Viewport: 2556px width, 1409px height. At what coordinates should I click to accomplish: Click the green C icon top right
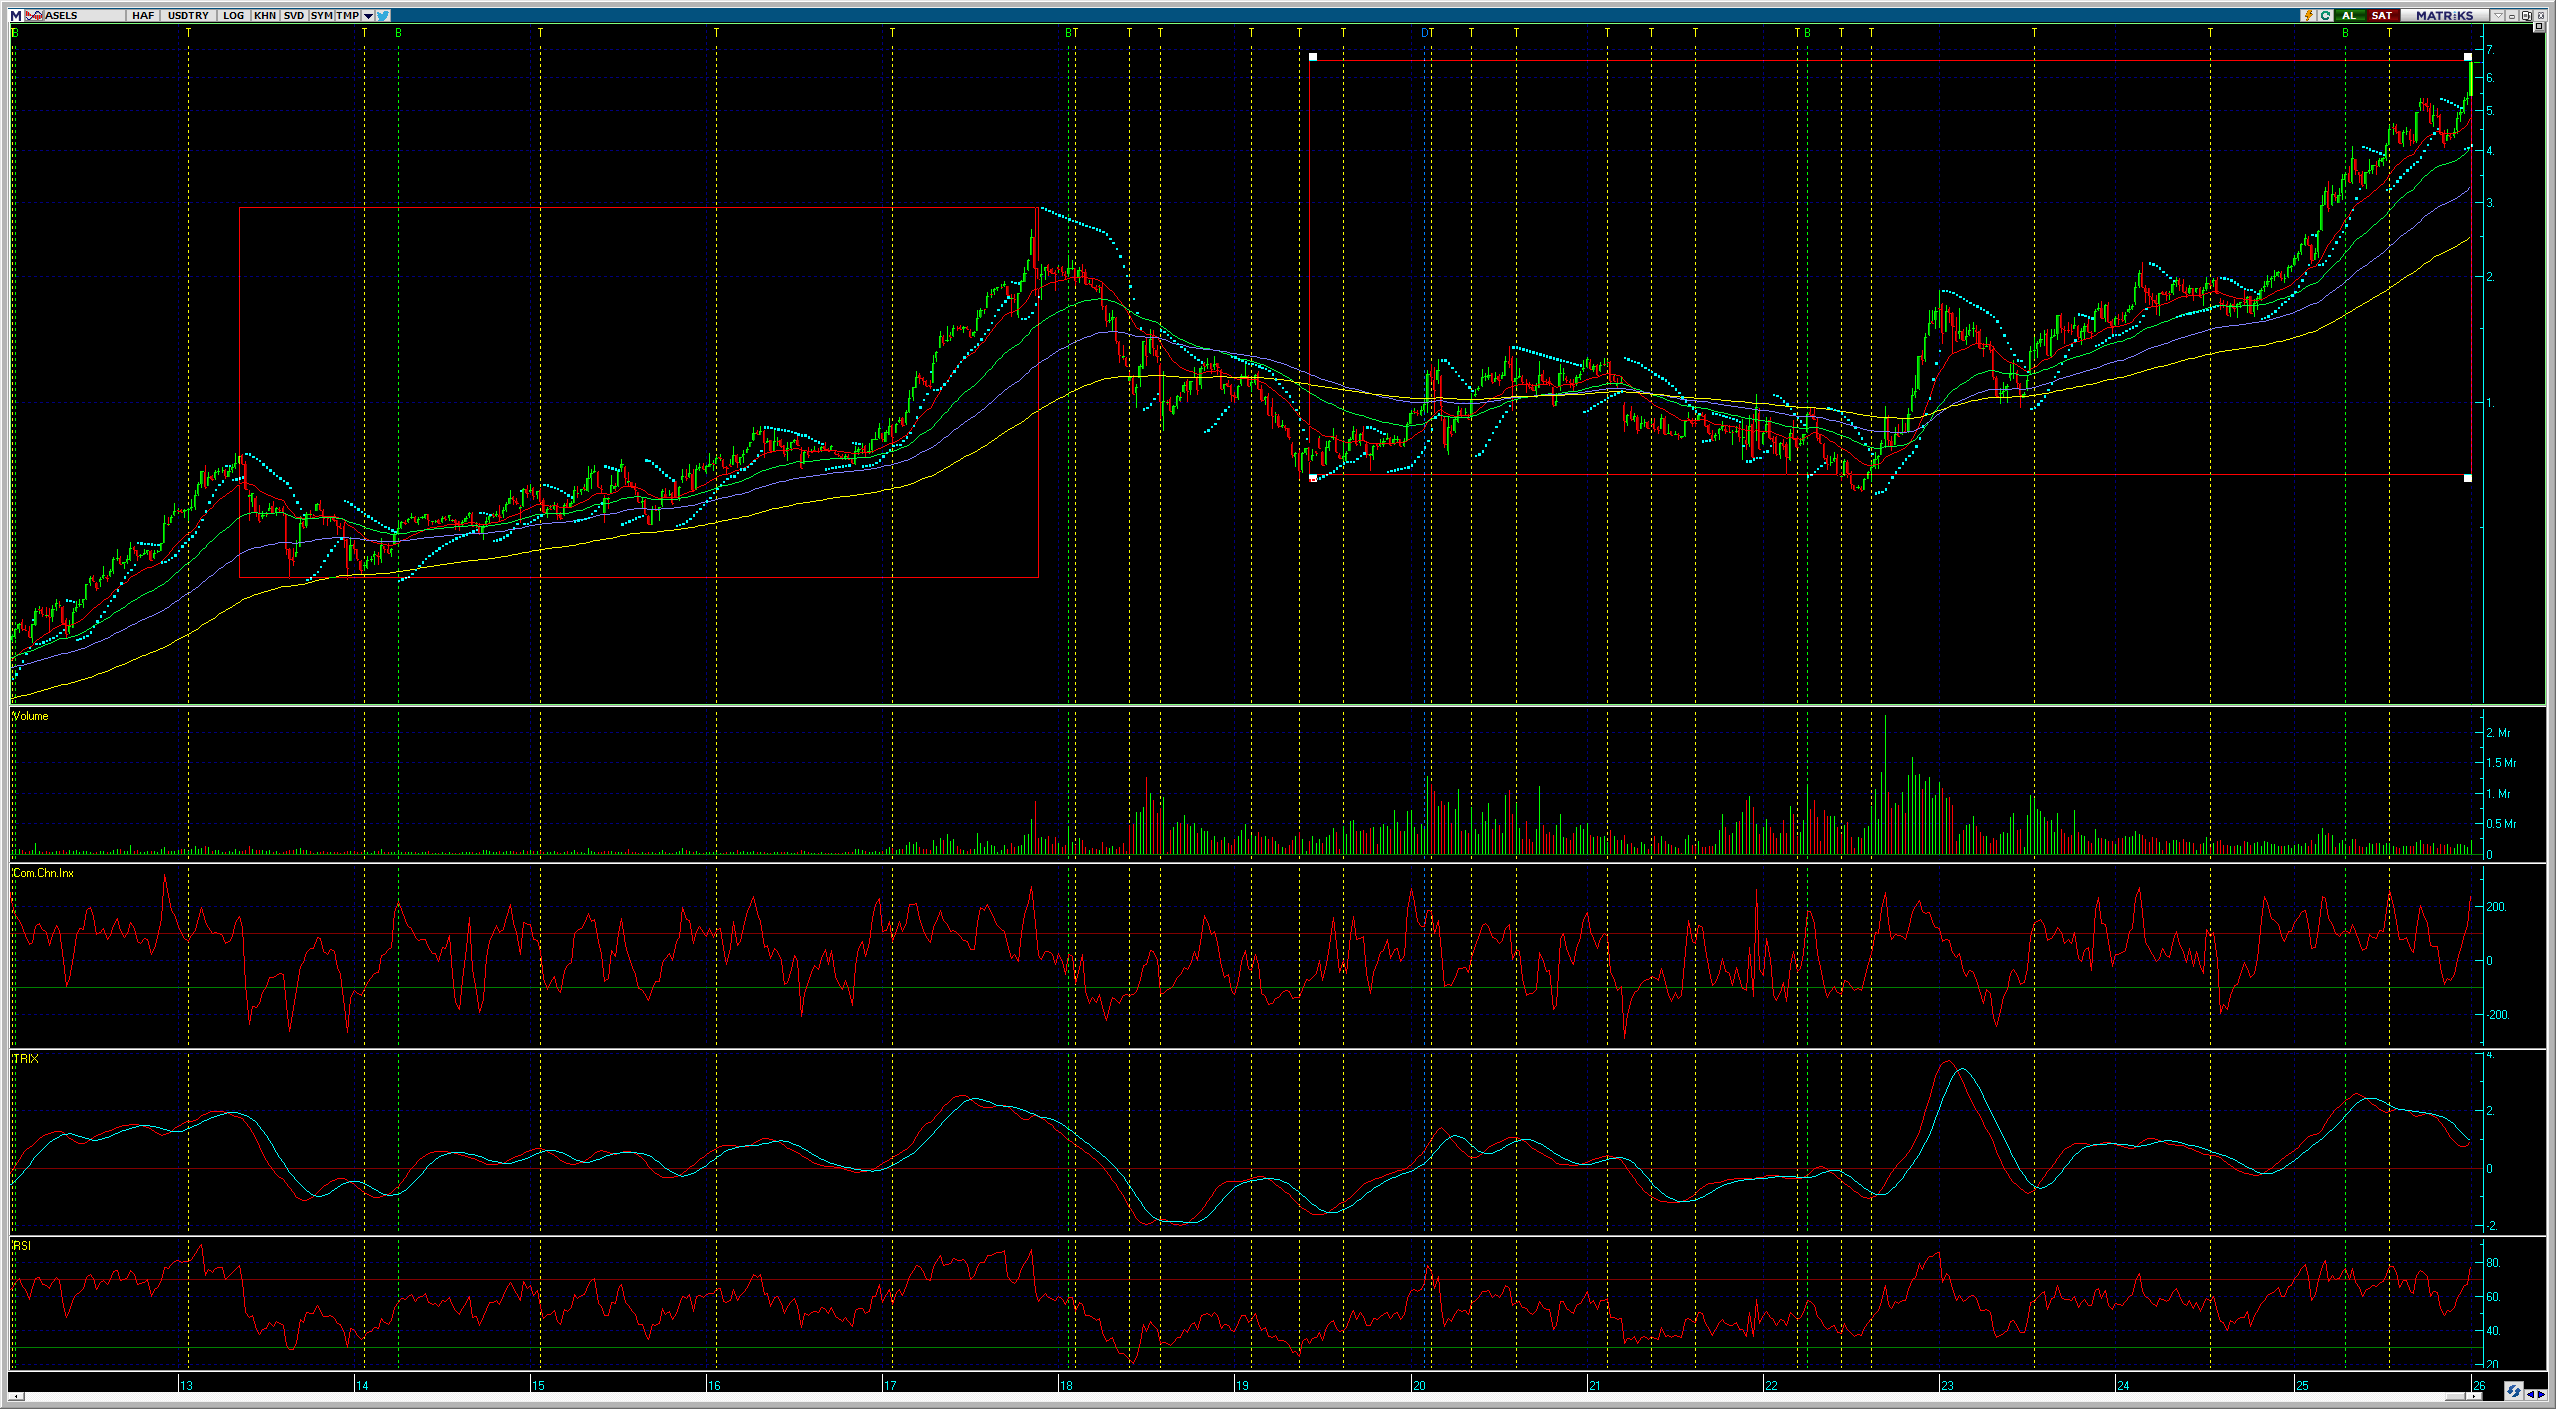click(2325, 16)
